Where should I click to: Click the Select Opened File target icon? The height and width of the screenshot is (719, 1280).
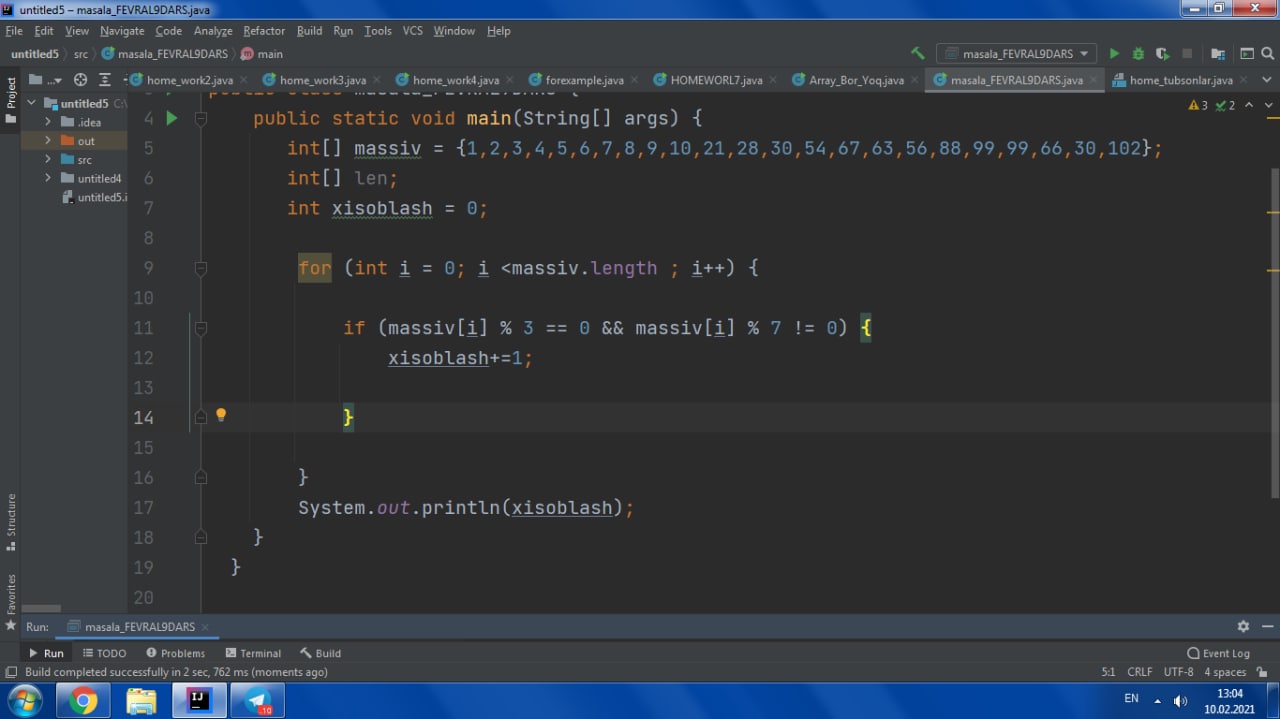81,80
